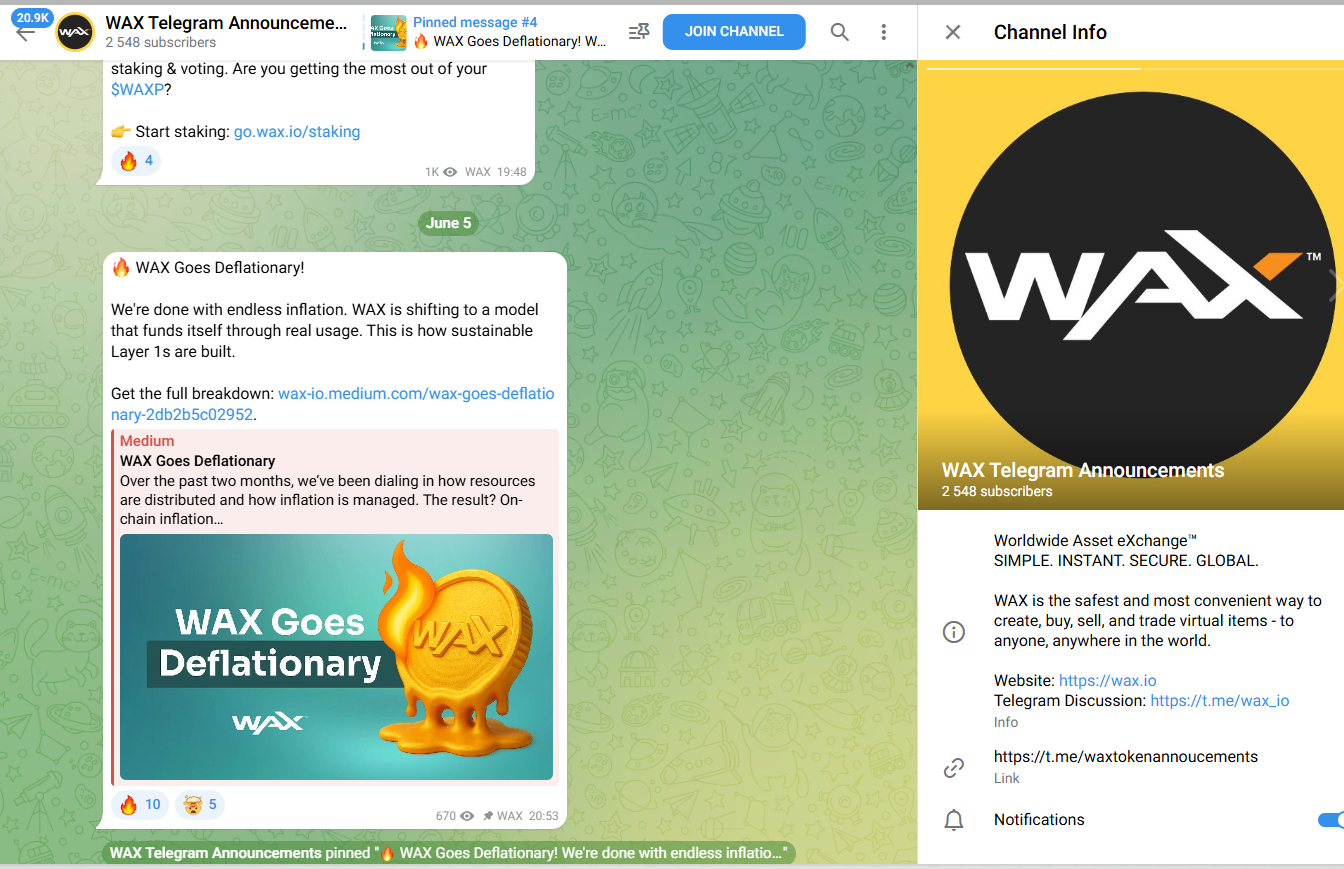Close the Channel Info panel
1344x869 pixels.
tap(953, 32)
